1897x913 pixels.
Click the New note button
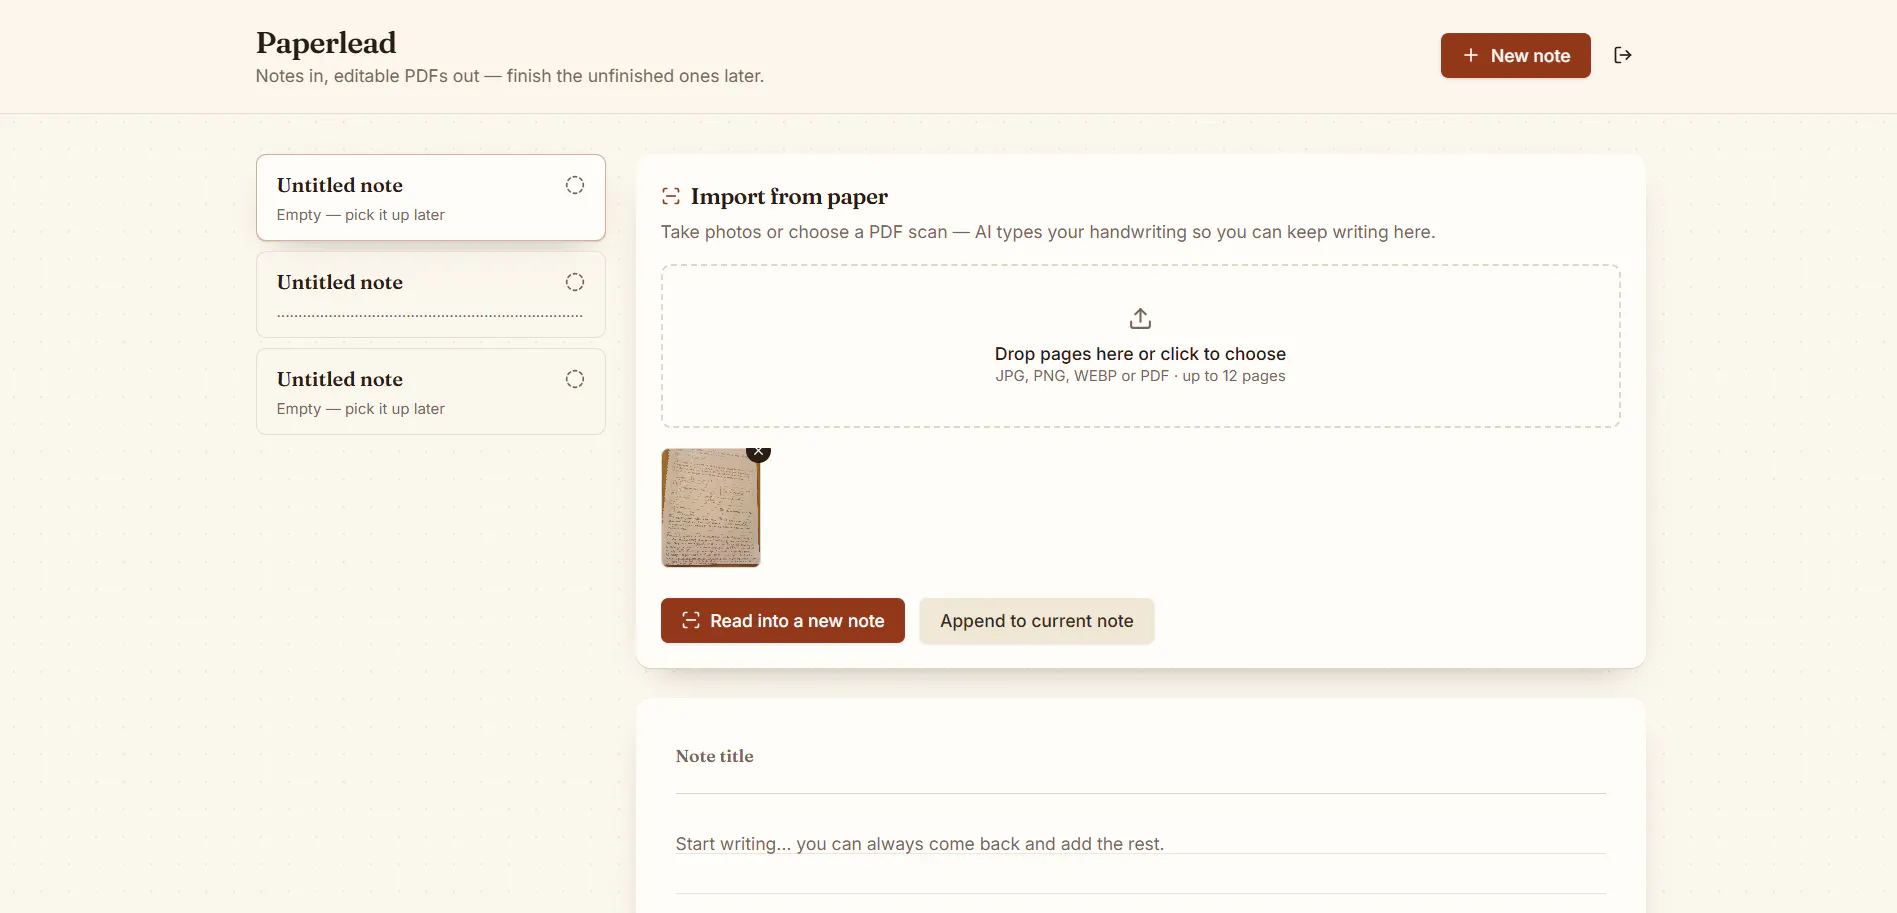coord(1515,55)
